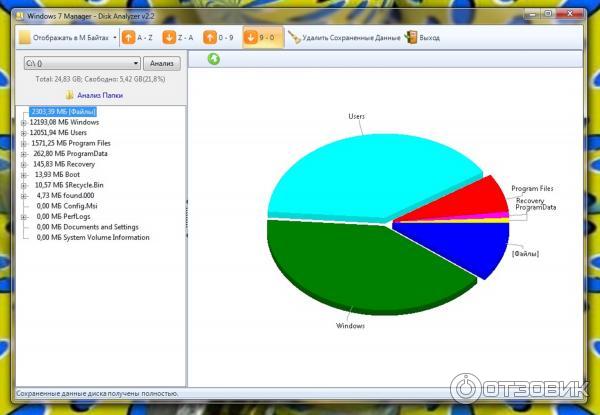
Task: Expand the Windows folder tree node
Action: (x=23, y=122)
